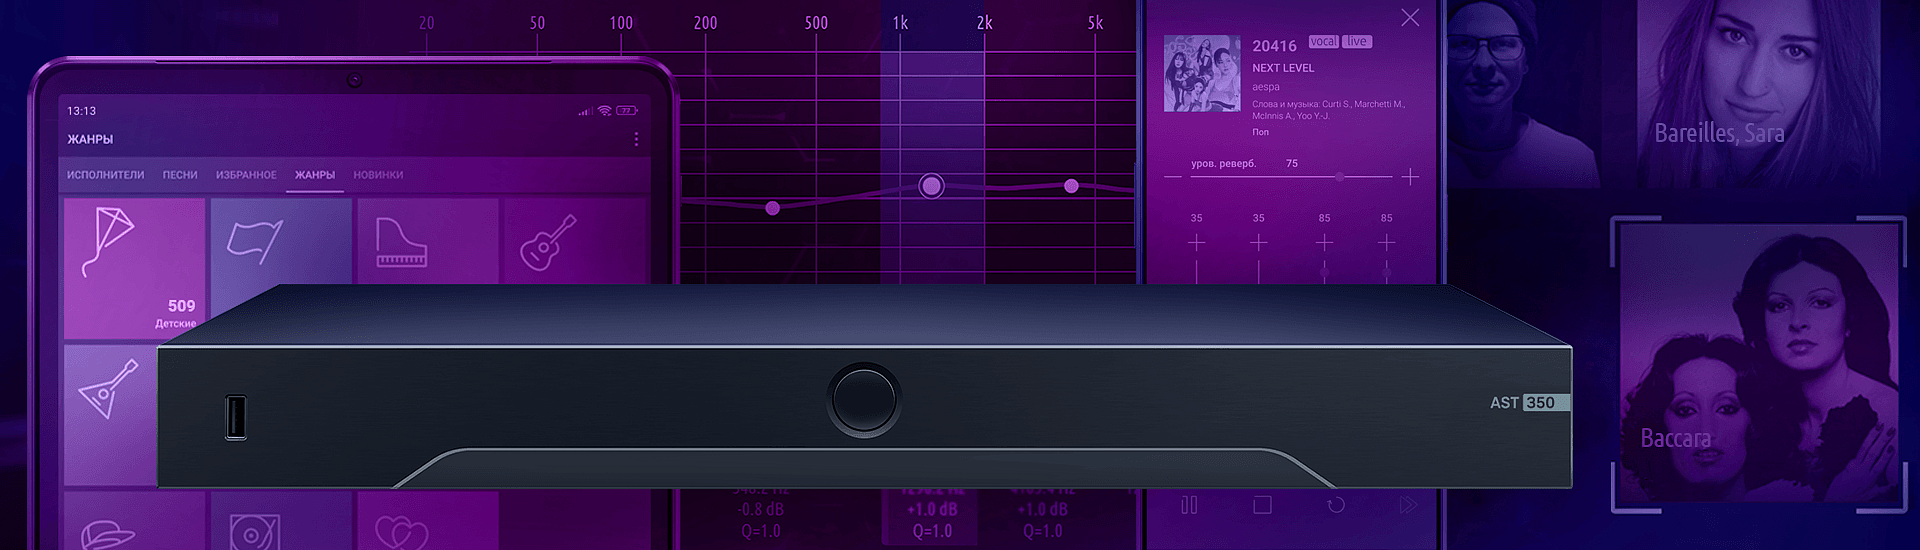Select the flag genre tile
This screenshot has height=550, width=1920.
[280, 242]
